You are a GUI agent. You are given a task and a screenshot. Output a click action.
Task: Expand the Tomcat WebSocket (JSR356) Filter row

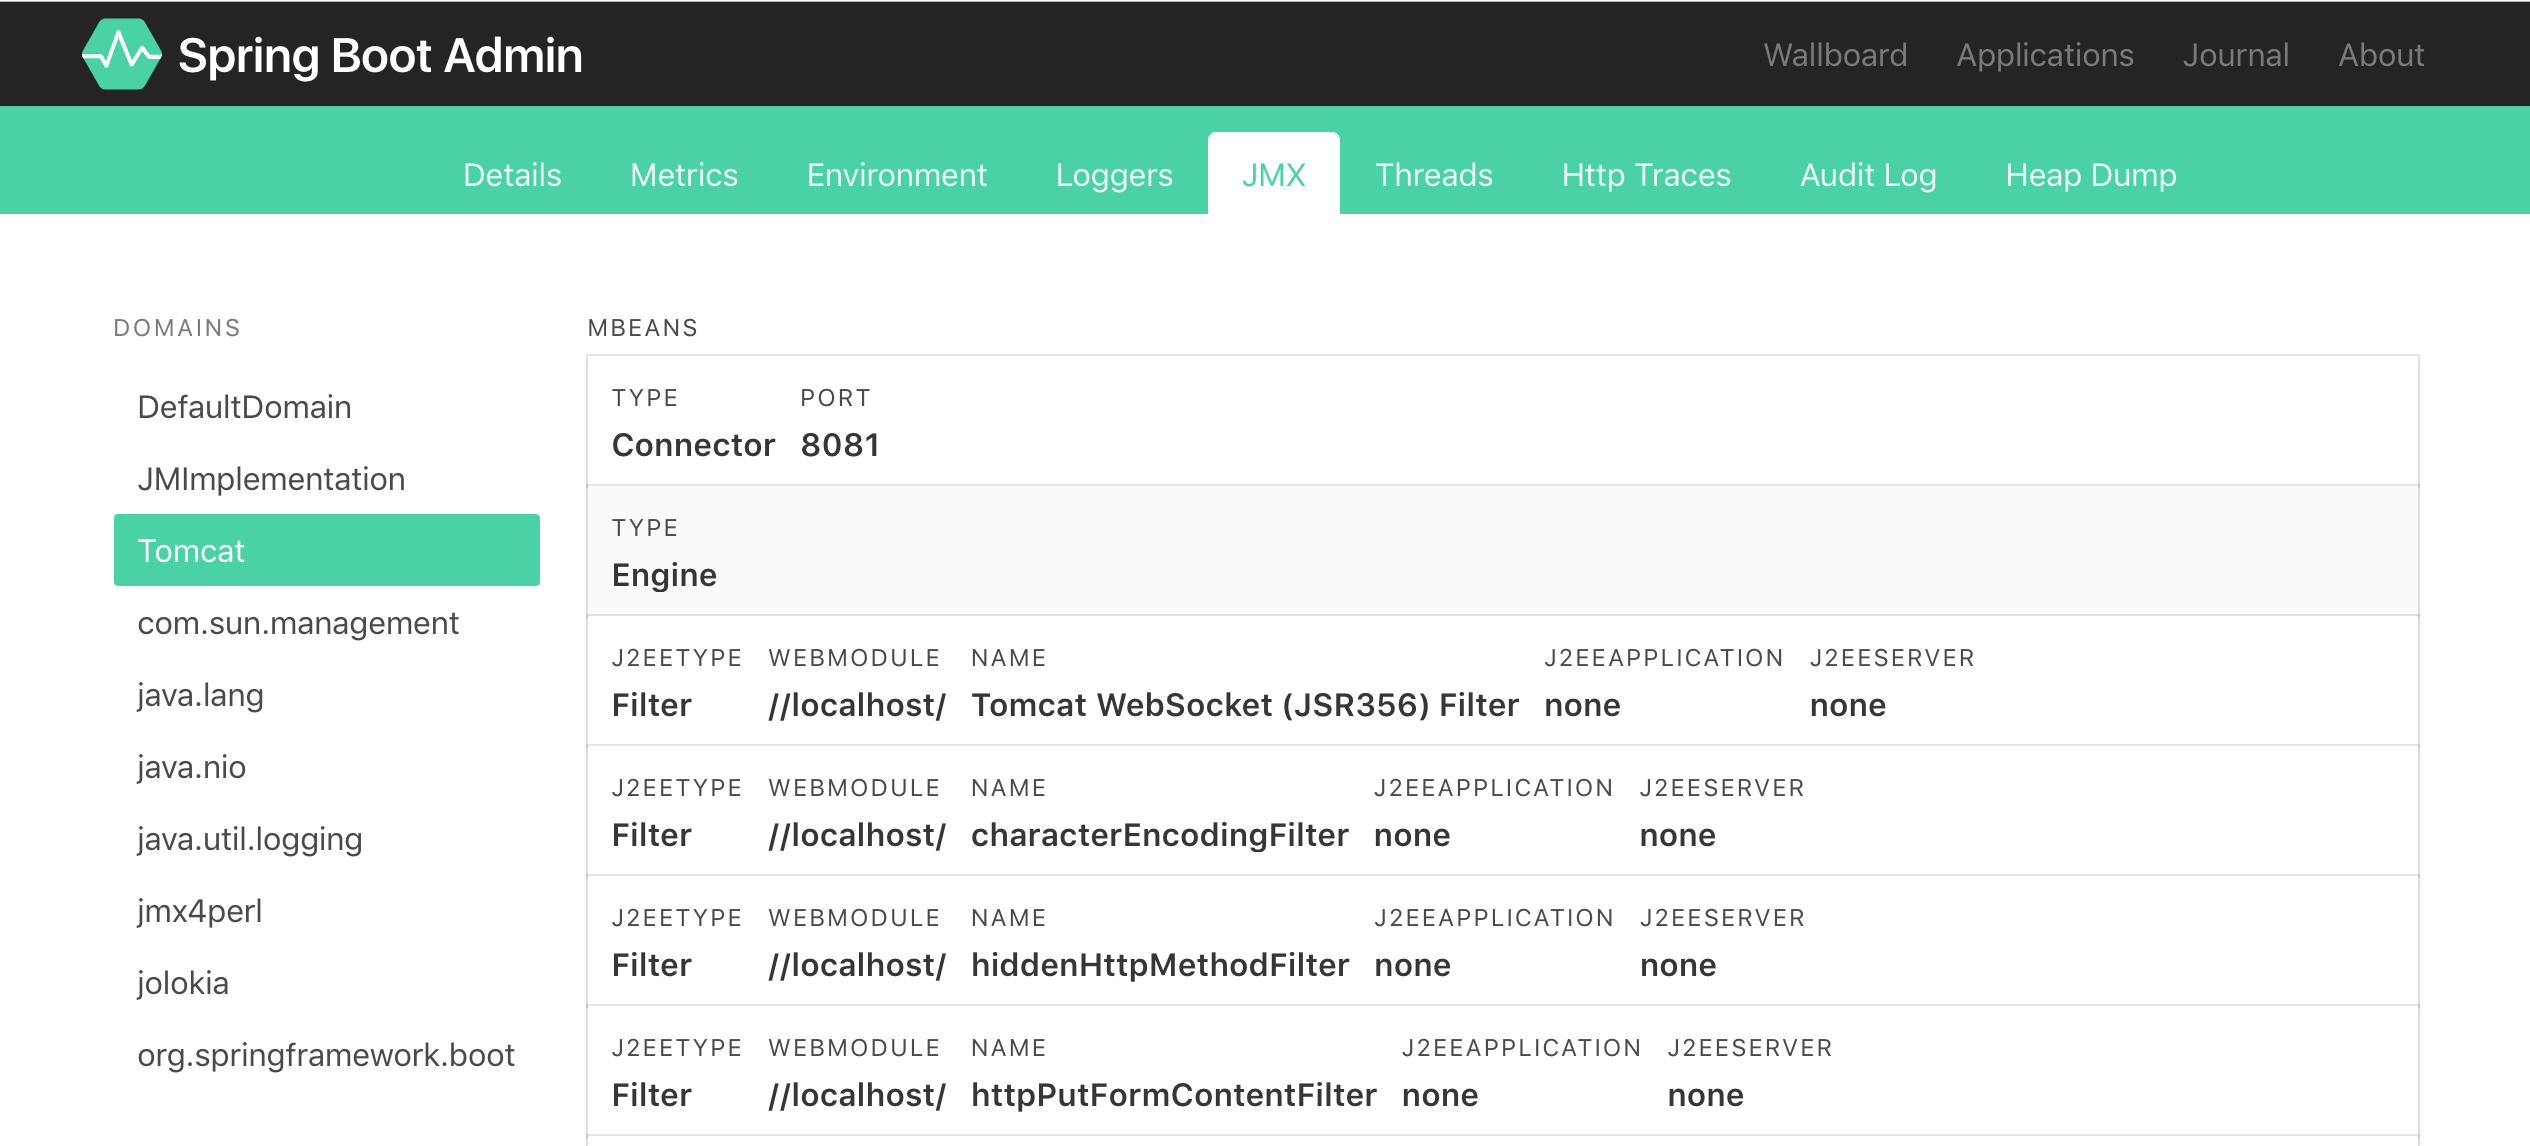[x=1502, y=681]
